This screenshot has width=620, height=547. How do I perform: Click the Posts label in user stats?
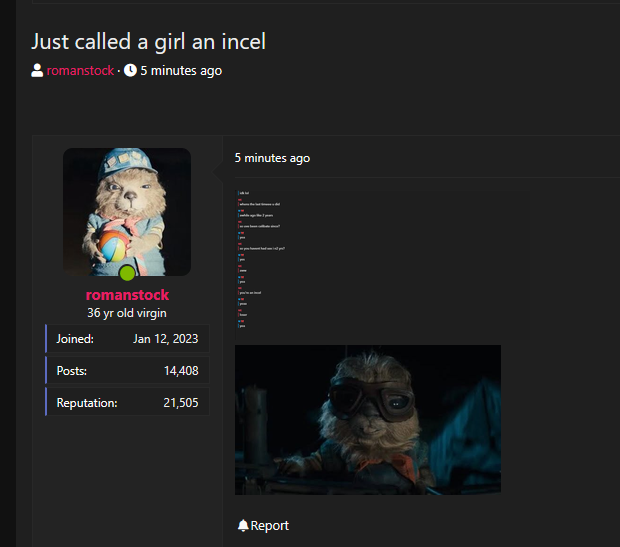72,371
